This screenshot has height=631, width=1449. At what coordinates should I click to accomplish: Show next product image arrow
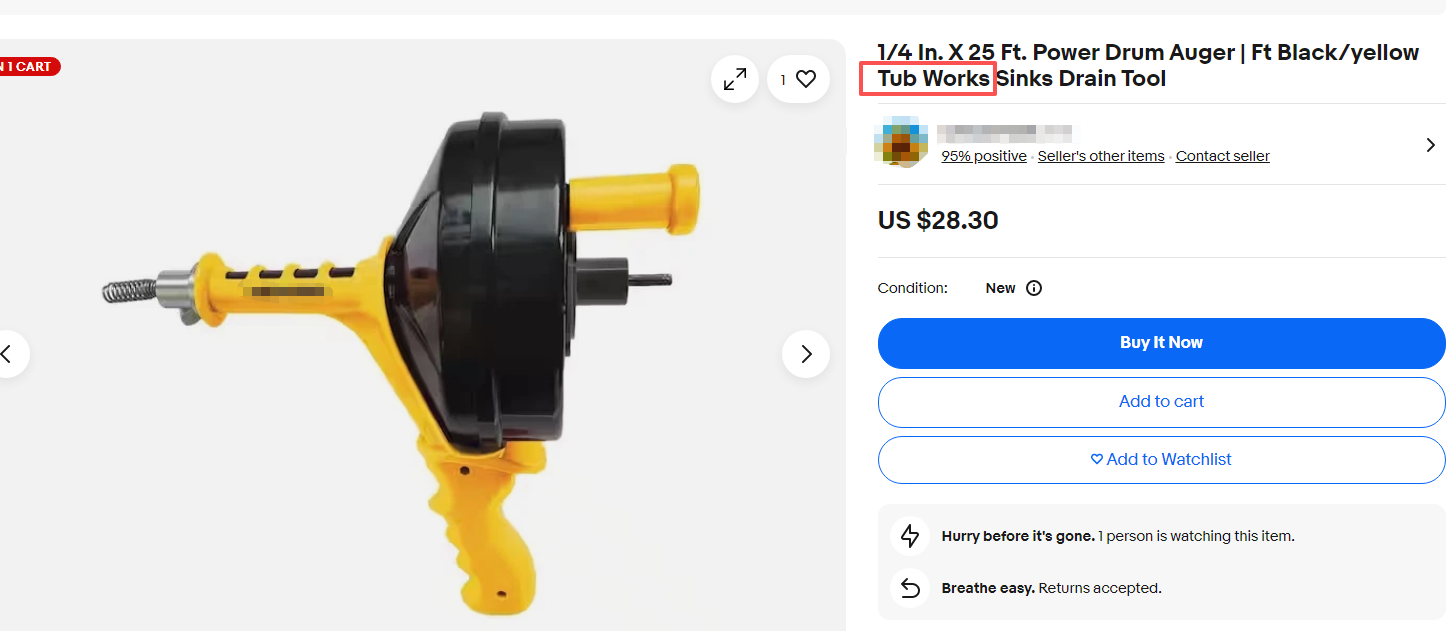(x=806, y=354)
